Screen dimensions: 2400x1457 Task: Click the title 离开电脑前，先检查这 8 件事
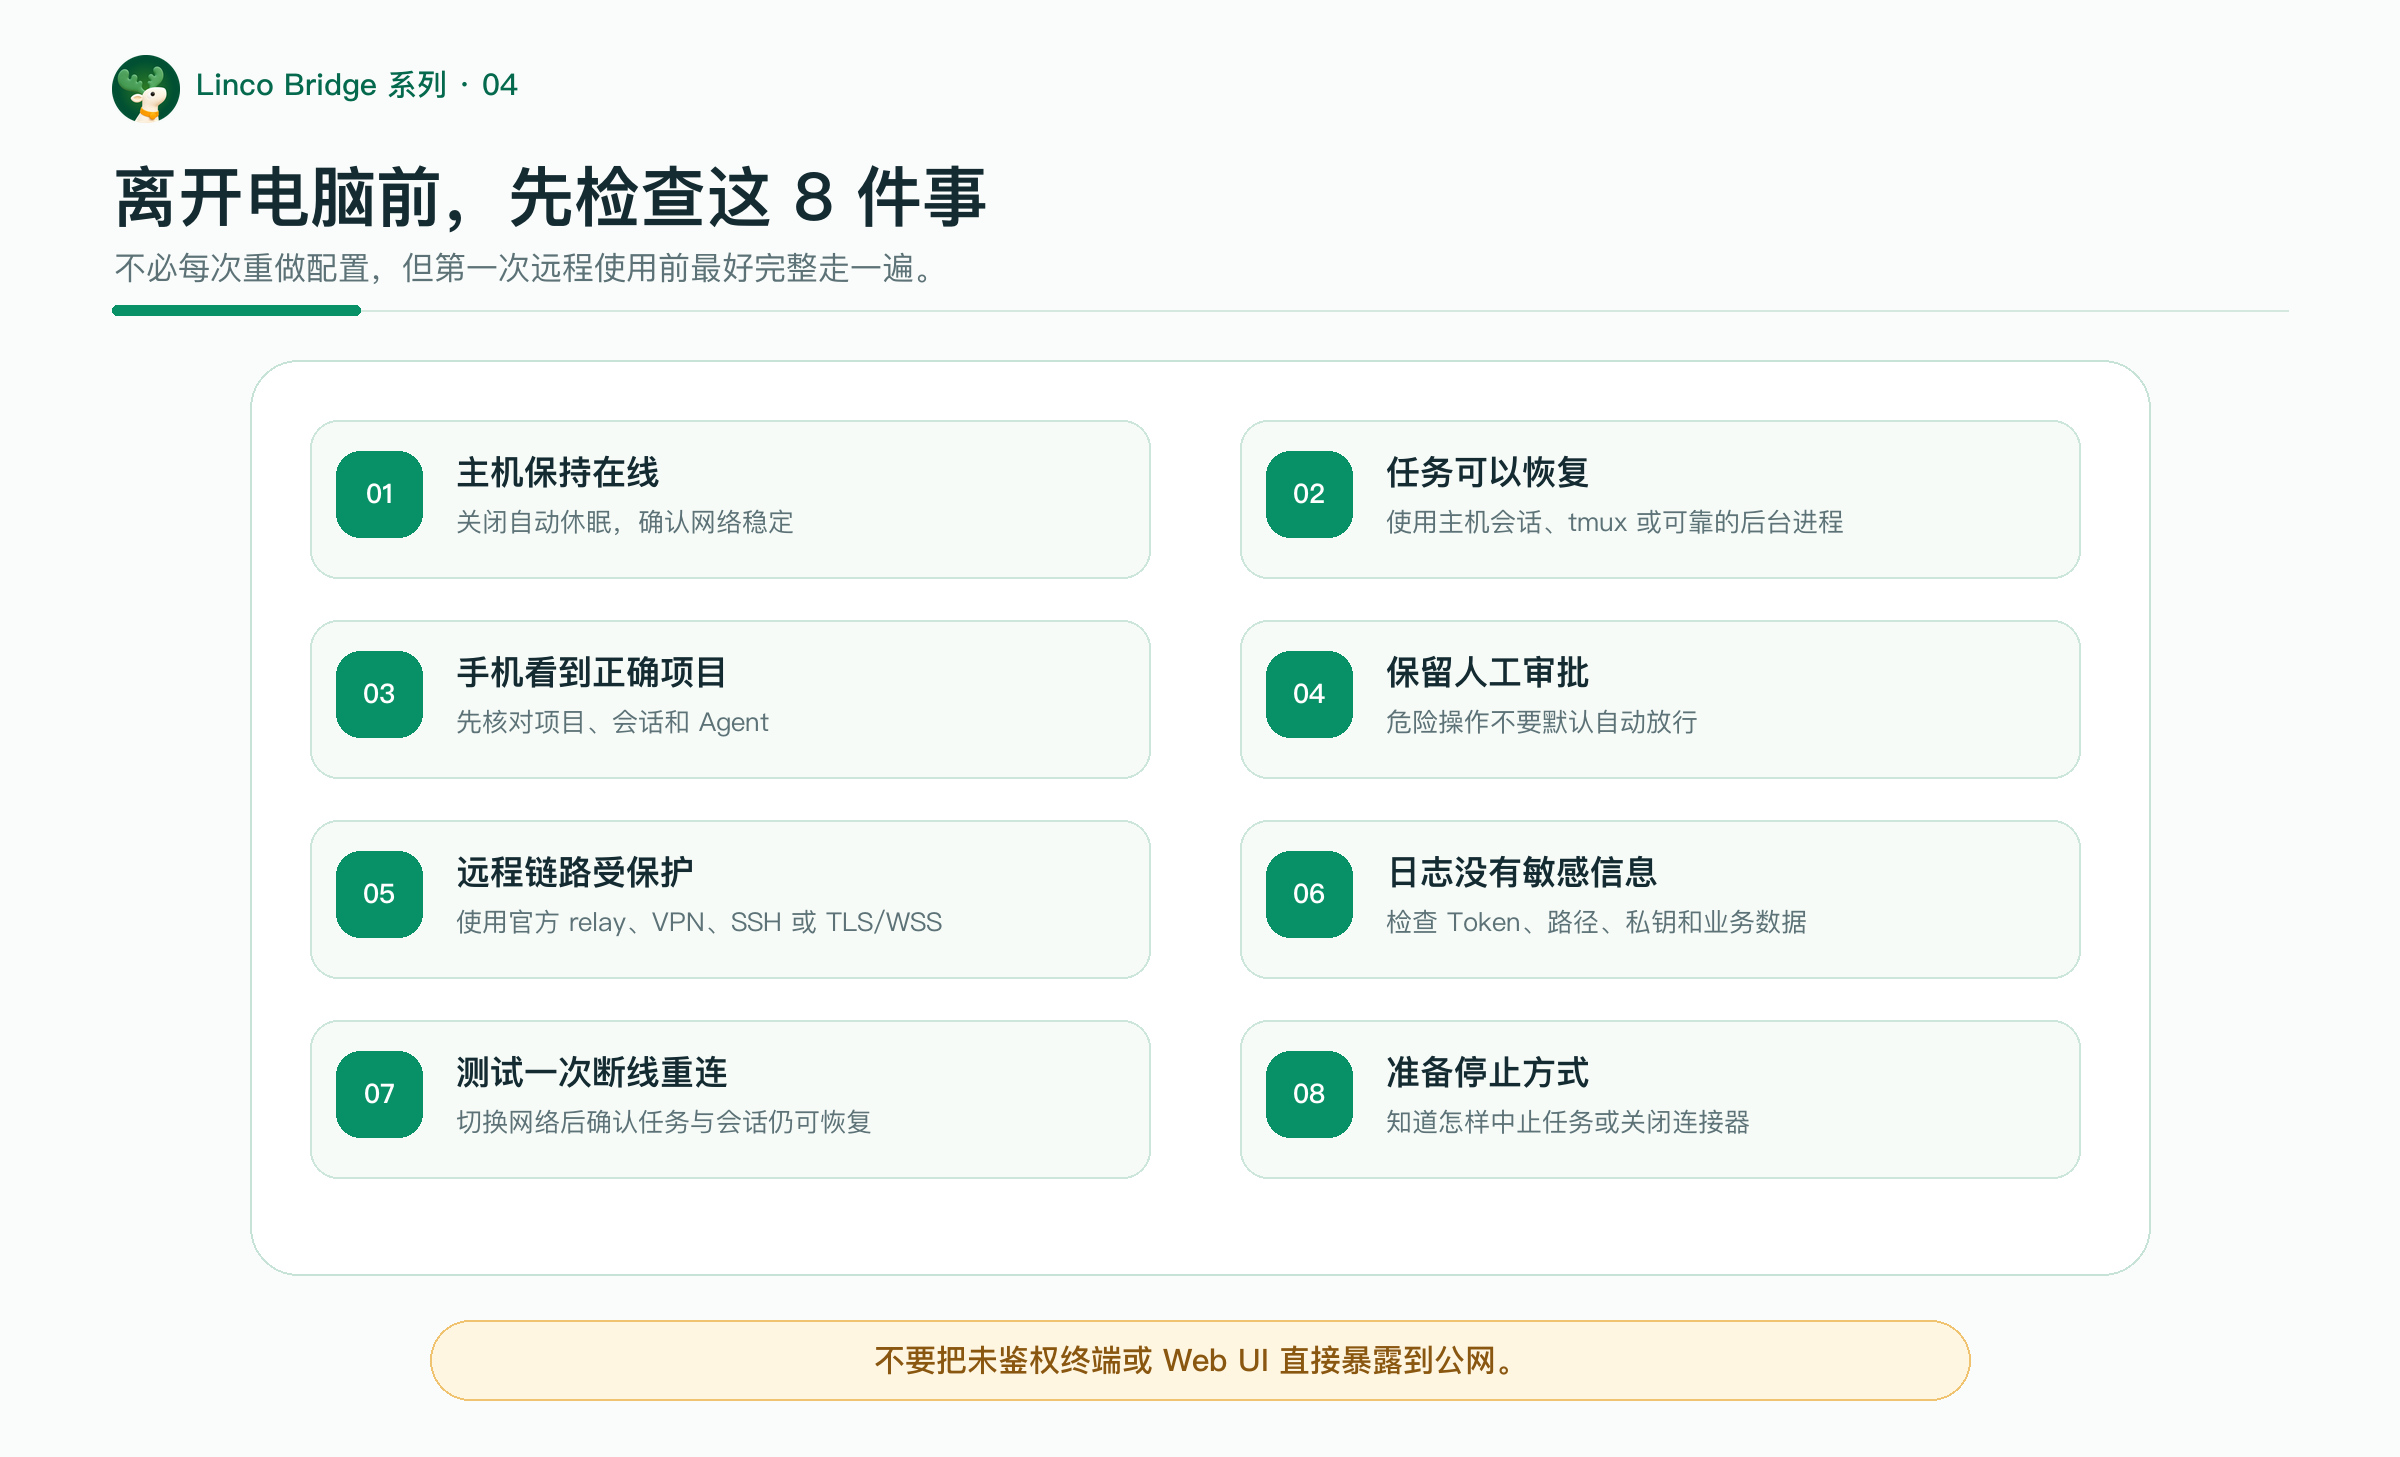[551, 197]
